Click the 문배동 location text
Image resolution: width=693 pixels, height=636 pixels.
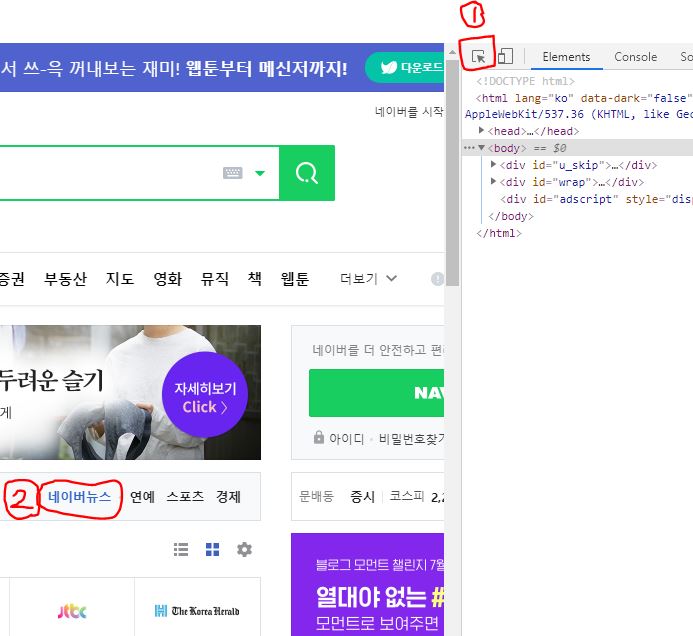316,496
